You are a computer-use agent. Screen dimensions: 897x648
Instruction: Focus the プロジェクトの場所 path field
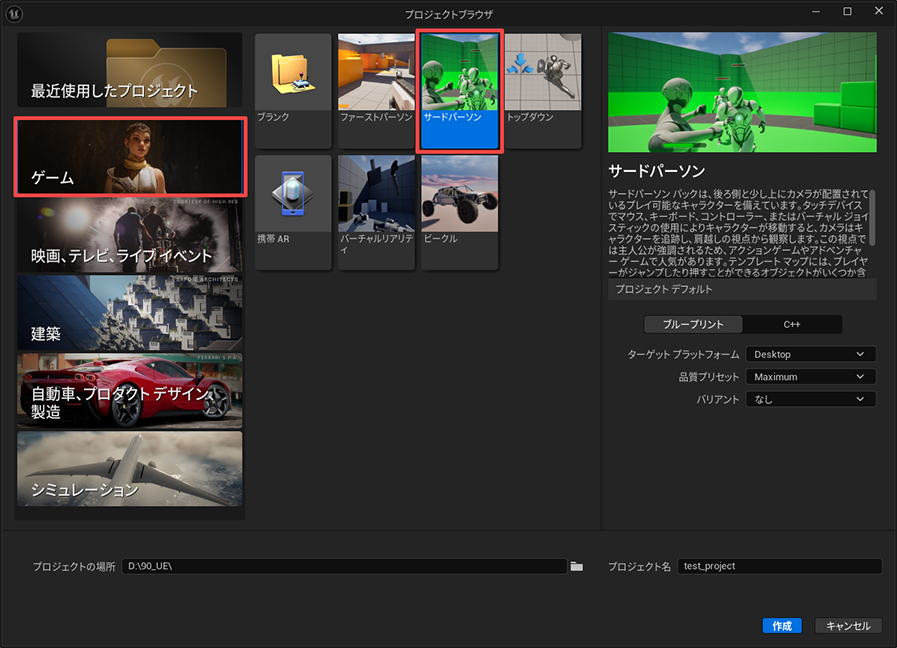[x=344, y=566]
